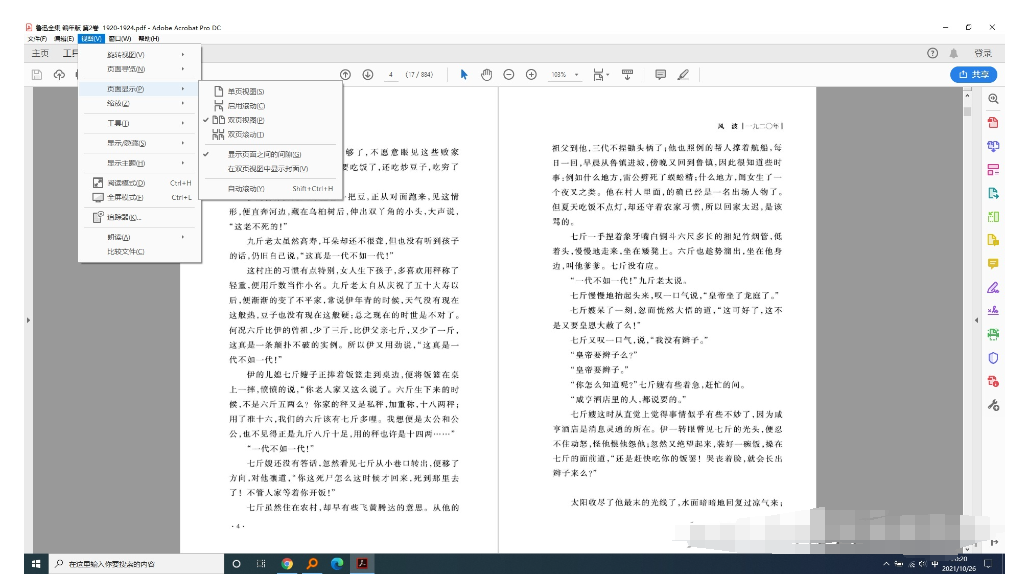The width and height of the screenshot is (1030, 582).
Task: Choose the selection arrow tool
Action: click(x=464, y=75)
